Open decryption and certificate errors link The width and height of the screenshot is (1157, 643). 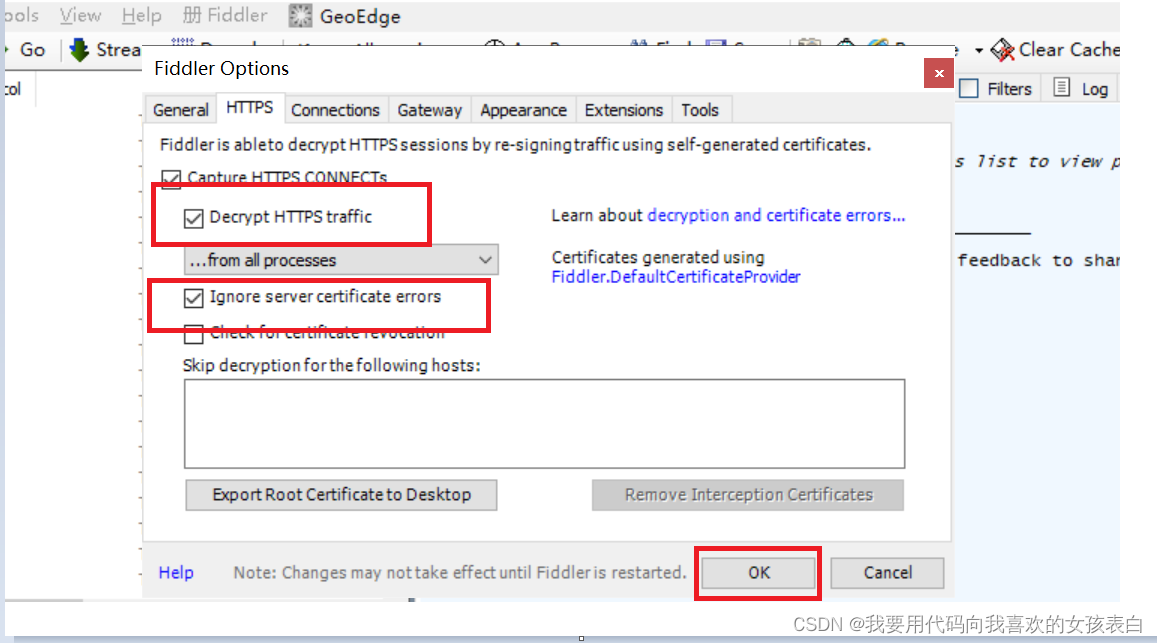click(x=776, y=216)
